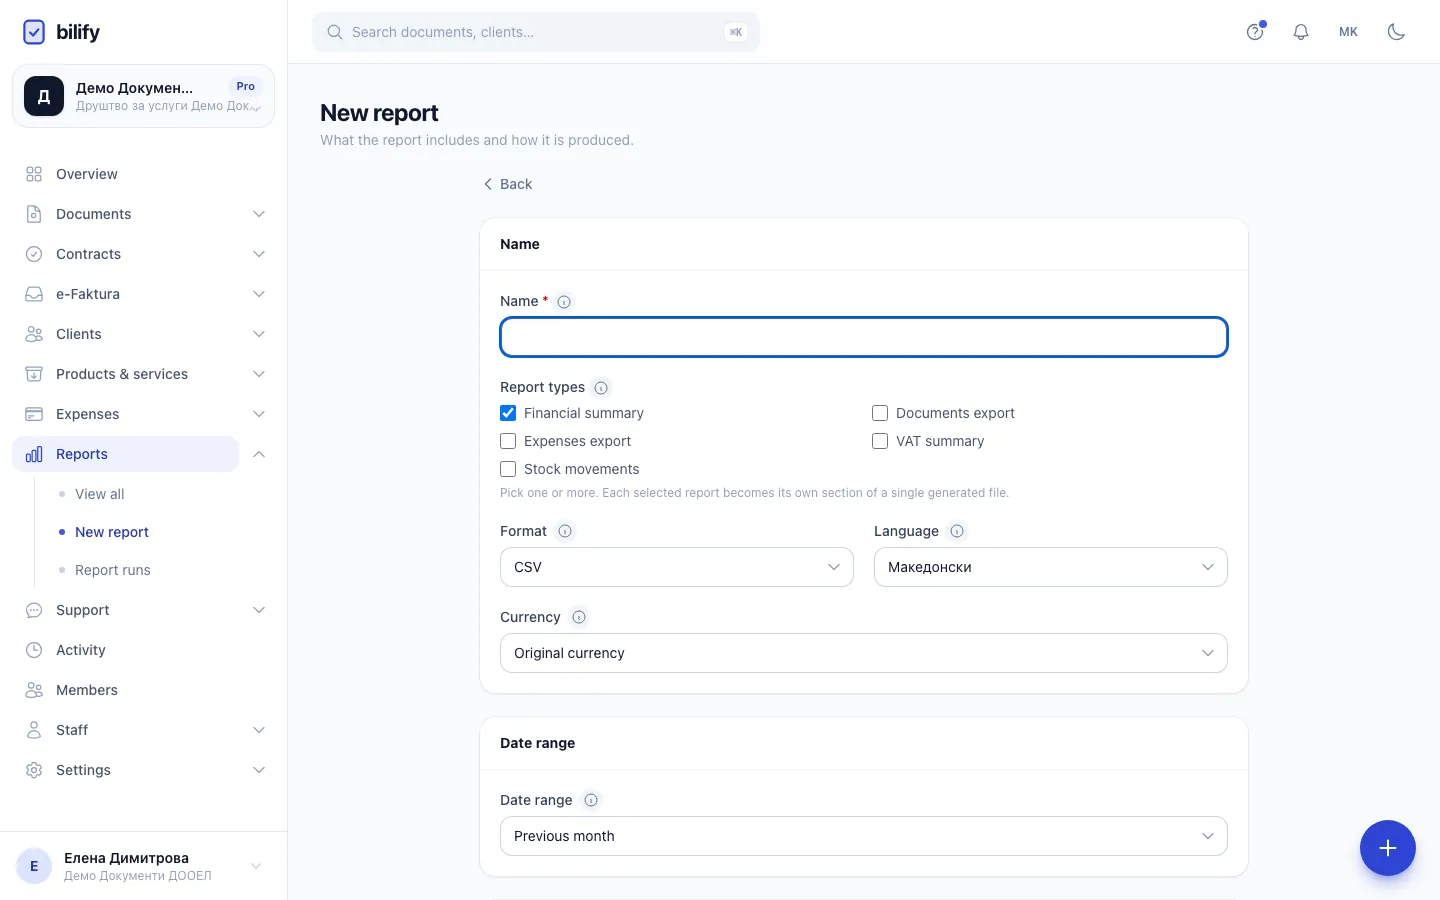Expand the Documents submenu chevron
This screenshot has width=1440, height=900.
pos(259,214)
